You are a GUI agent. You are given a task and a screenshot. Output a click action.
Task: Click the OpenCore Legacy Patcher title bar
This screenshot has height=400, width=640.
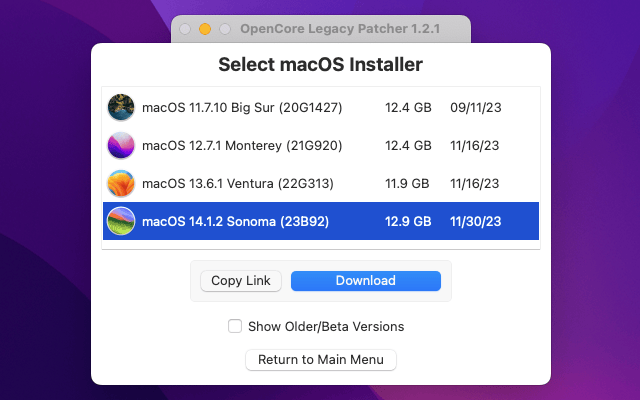[339, 29]
